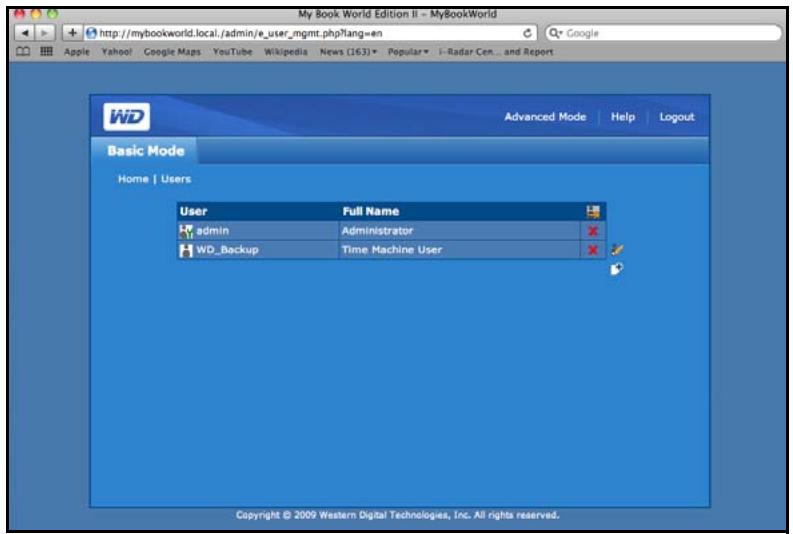793x534 pixels.
Task: Select the WD_Backup user name
Action: 227,250
